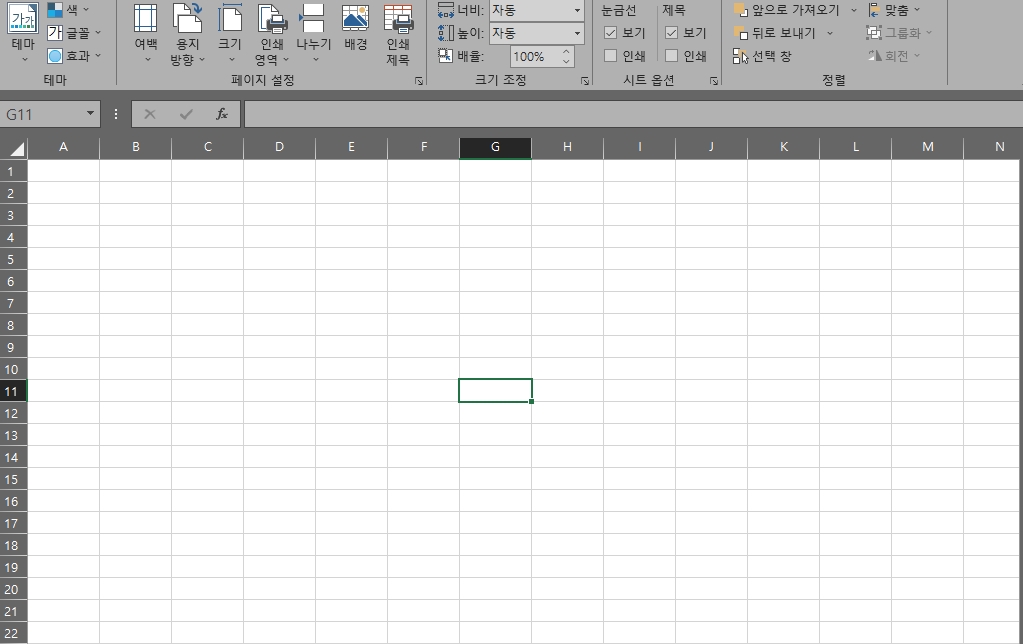Expand the Name Box dropdown arrow

pyautogui.click(x=90, y=114)
